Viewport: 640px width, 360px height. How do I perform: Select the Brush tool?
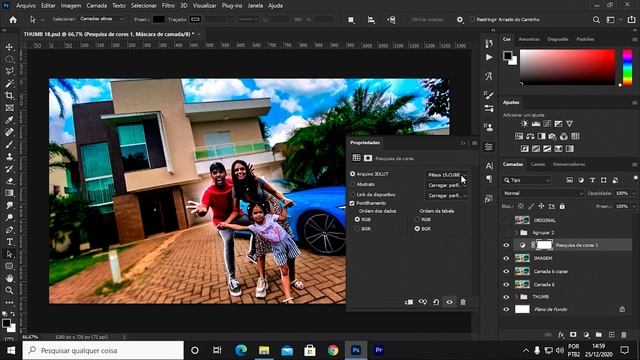pyautogui.click(x=9, y=144)
